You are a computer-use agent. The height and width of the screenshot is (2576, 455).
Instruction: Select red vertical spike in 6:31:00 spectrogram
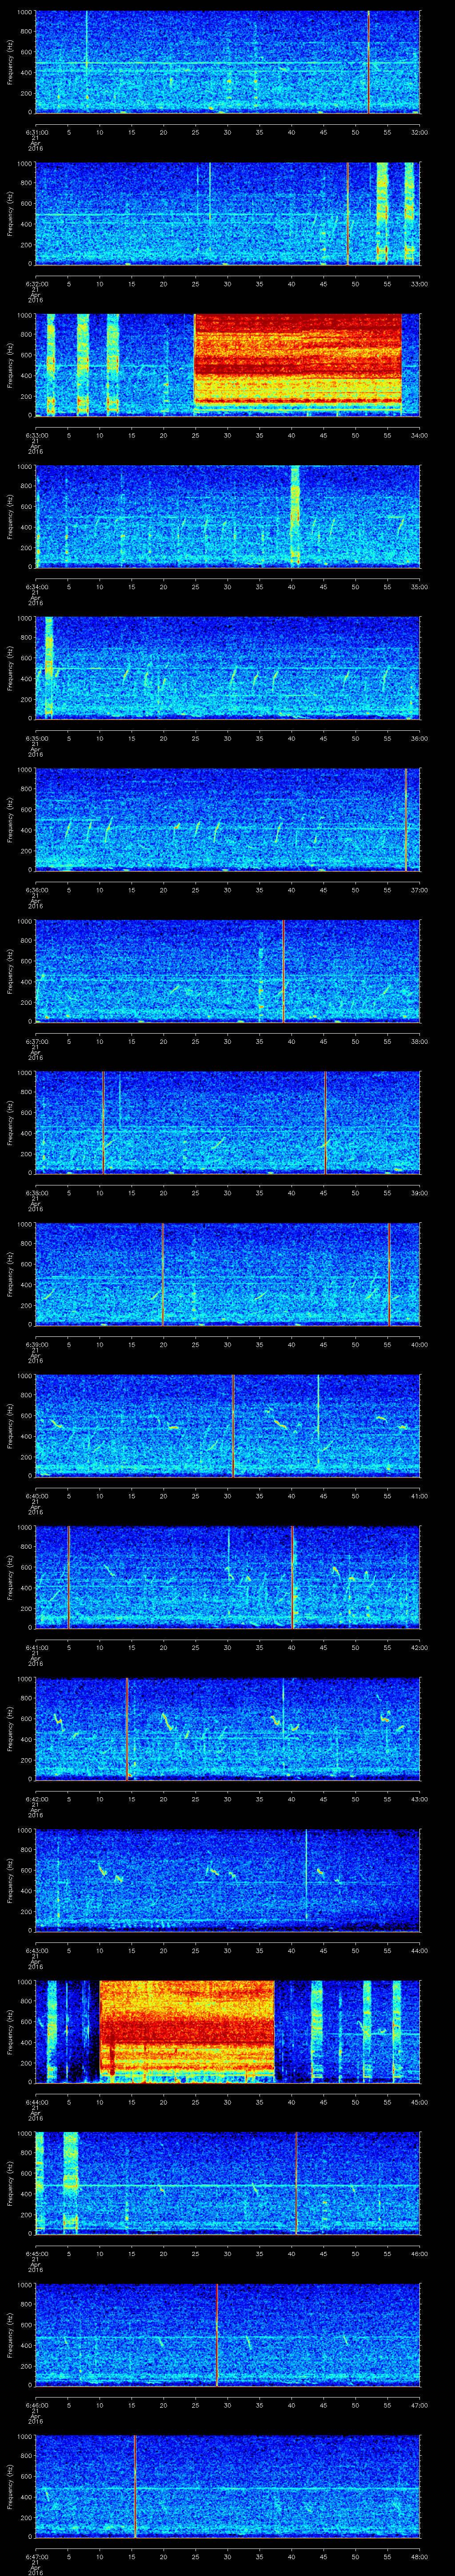368,62
